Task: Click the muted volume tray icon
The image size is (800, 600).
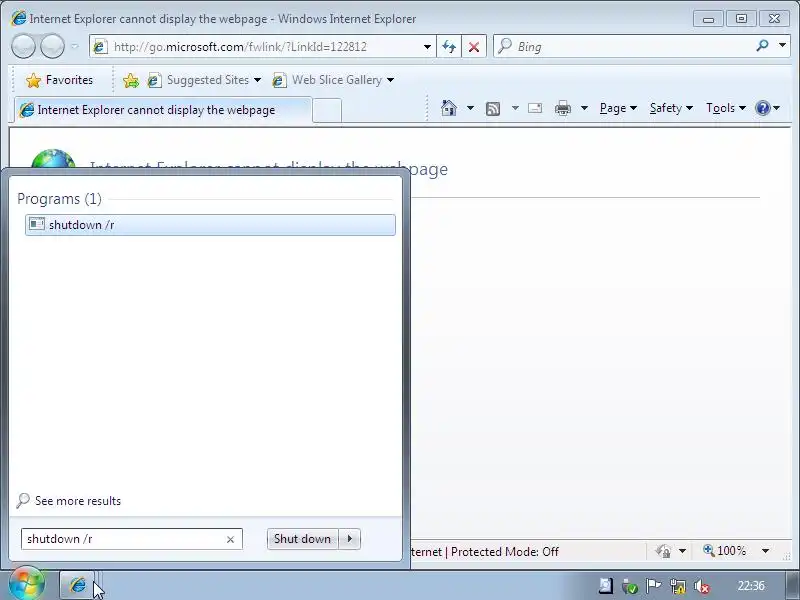Action: (702, 586)
